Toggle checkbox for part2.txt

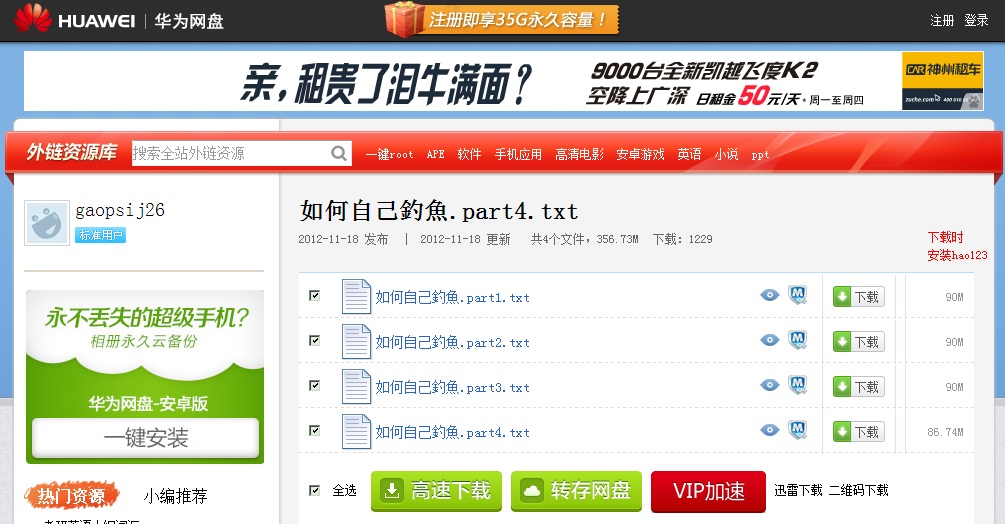point(314,340)
